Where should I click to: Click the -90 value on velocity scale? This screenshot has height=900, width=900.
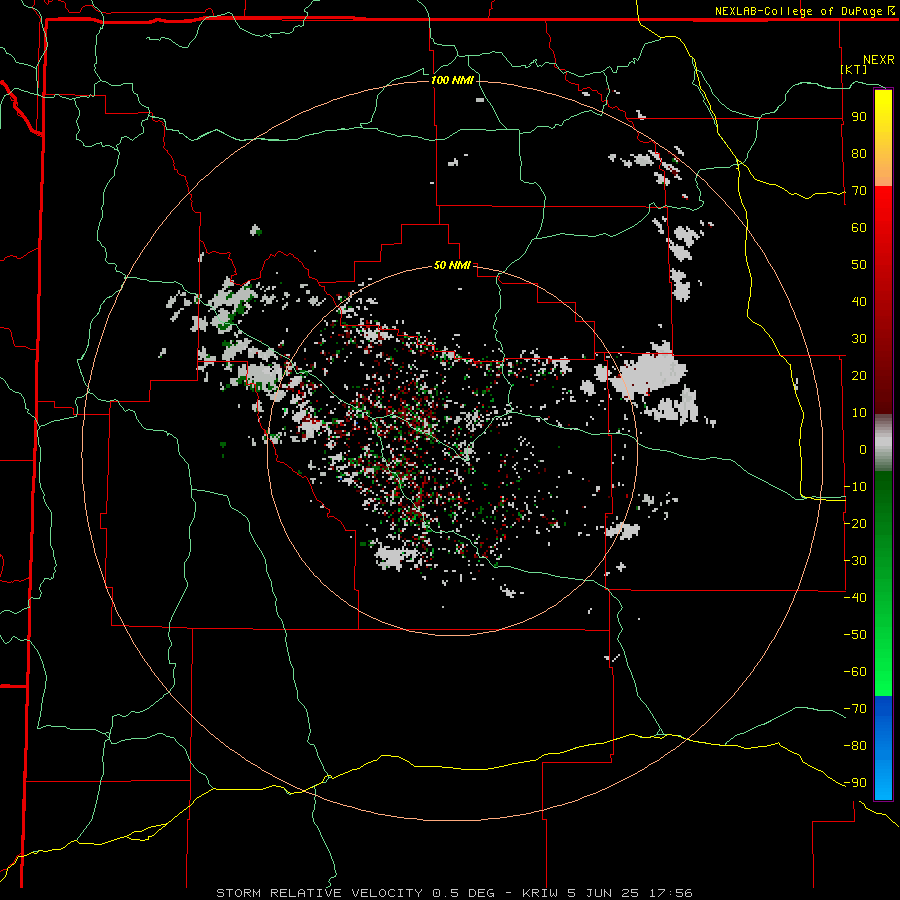click(855, 783)
